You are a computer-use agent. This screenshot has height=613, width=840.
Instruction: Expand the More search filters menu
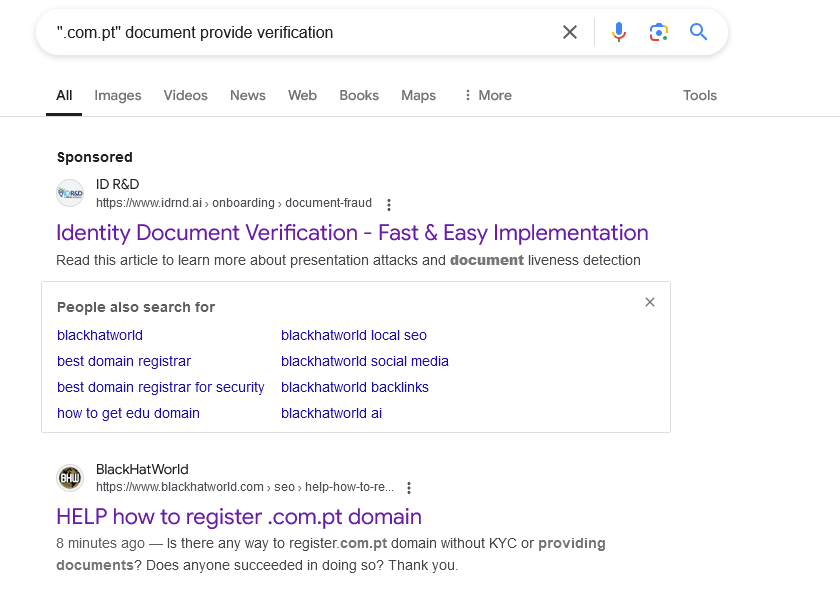click(x=488, y=95)
